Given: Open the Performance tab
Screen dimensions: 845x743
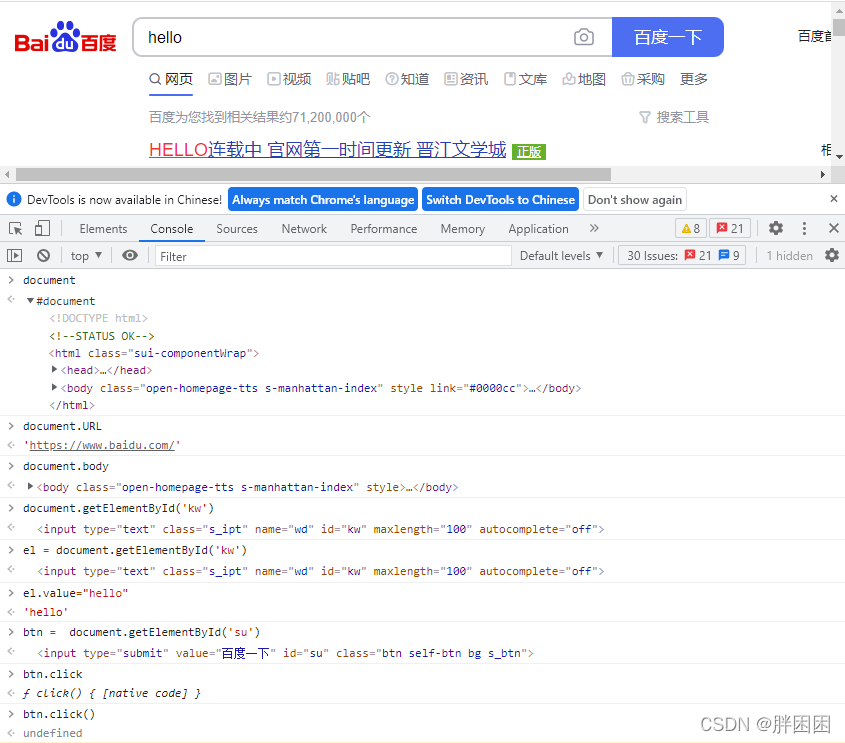Looking at the screenshot, I should point(384,228).
